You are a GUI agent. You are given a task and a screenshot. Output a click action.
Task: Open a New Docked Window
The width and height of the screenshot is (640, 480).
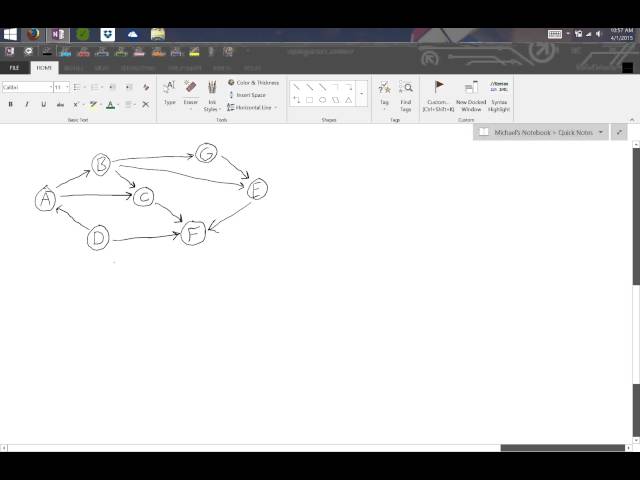click(x=471, y=96)
